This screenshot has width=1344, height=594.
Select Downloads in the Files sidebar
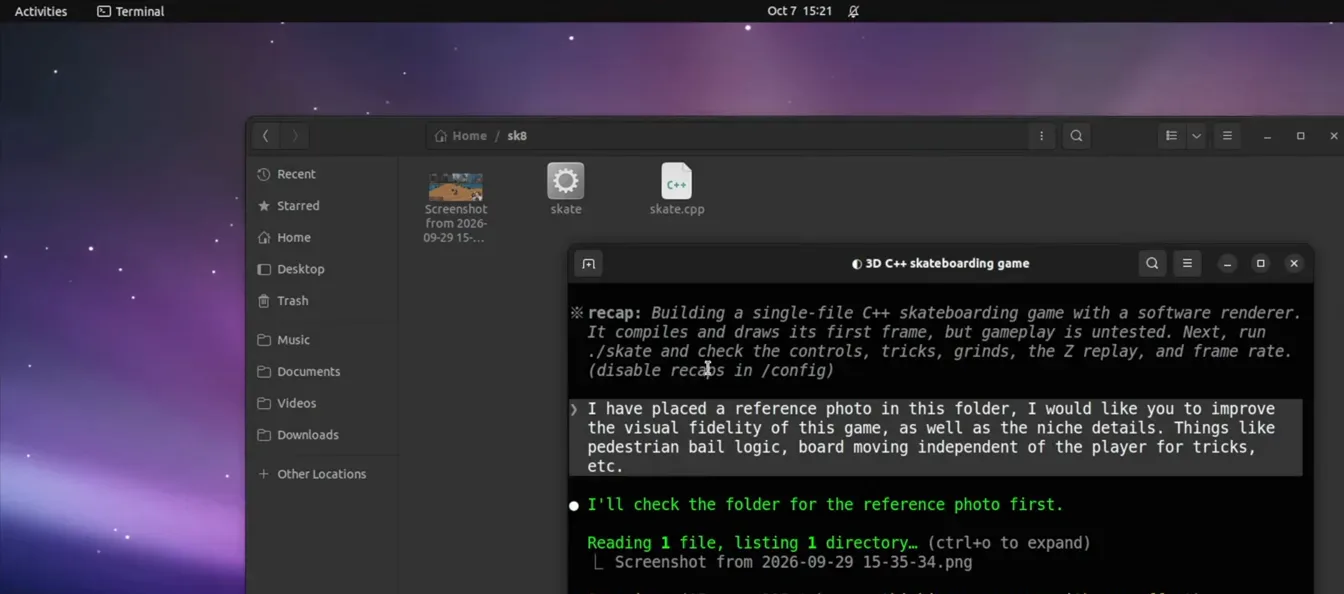[x=322, y=435]
